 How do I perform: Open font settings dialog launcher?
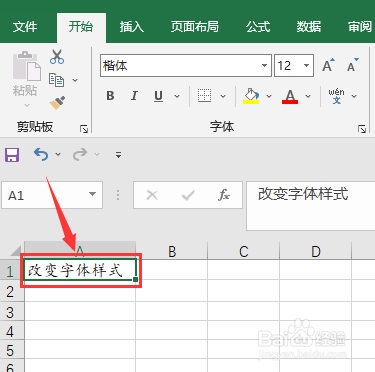click(x=362, y=129)
